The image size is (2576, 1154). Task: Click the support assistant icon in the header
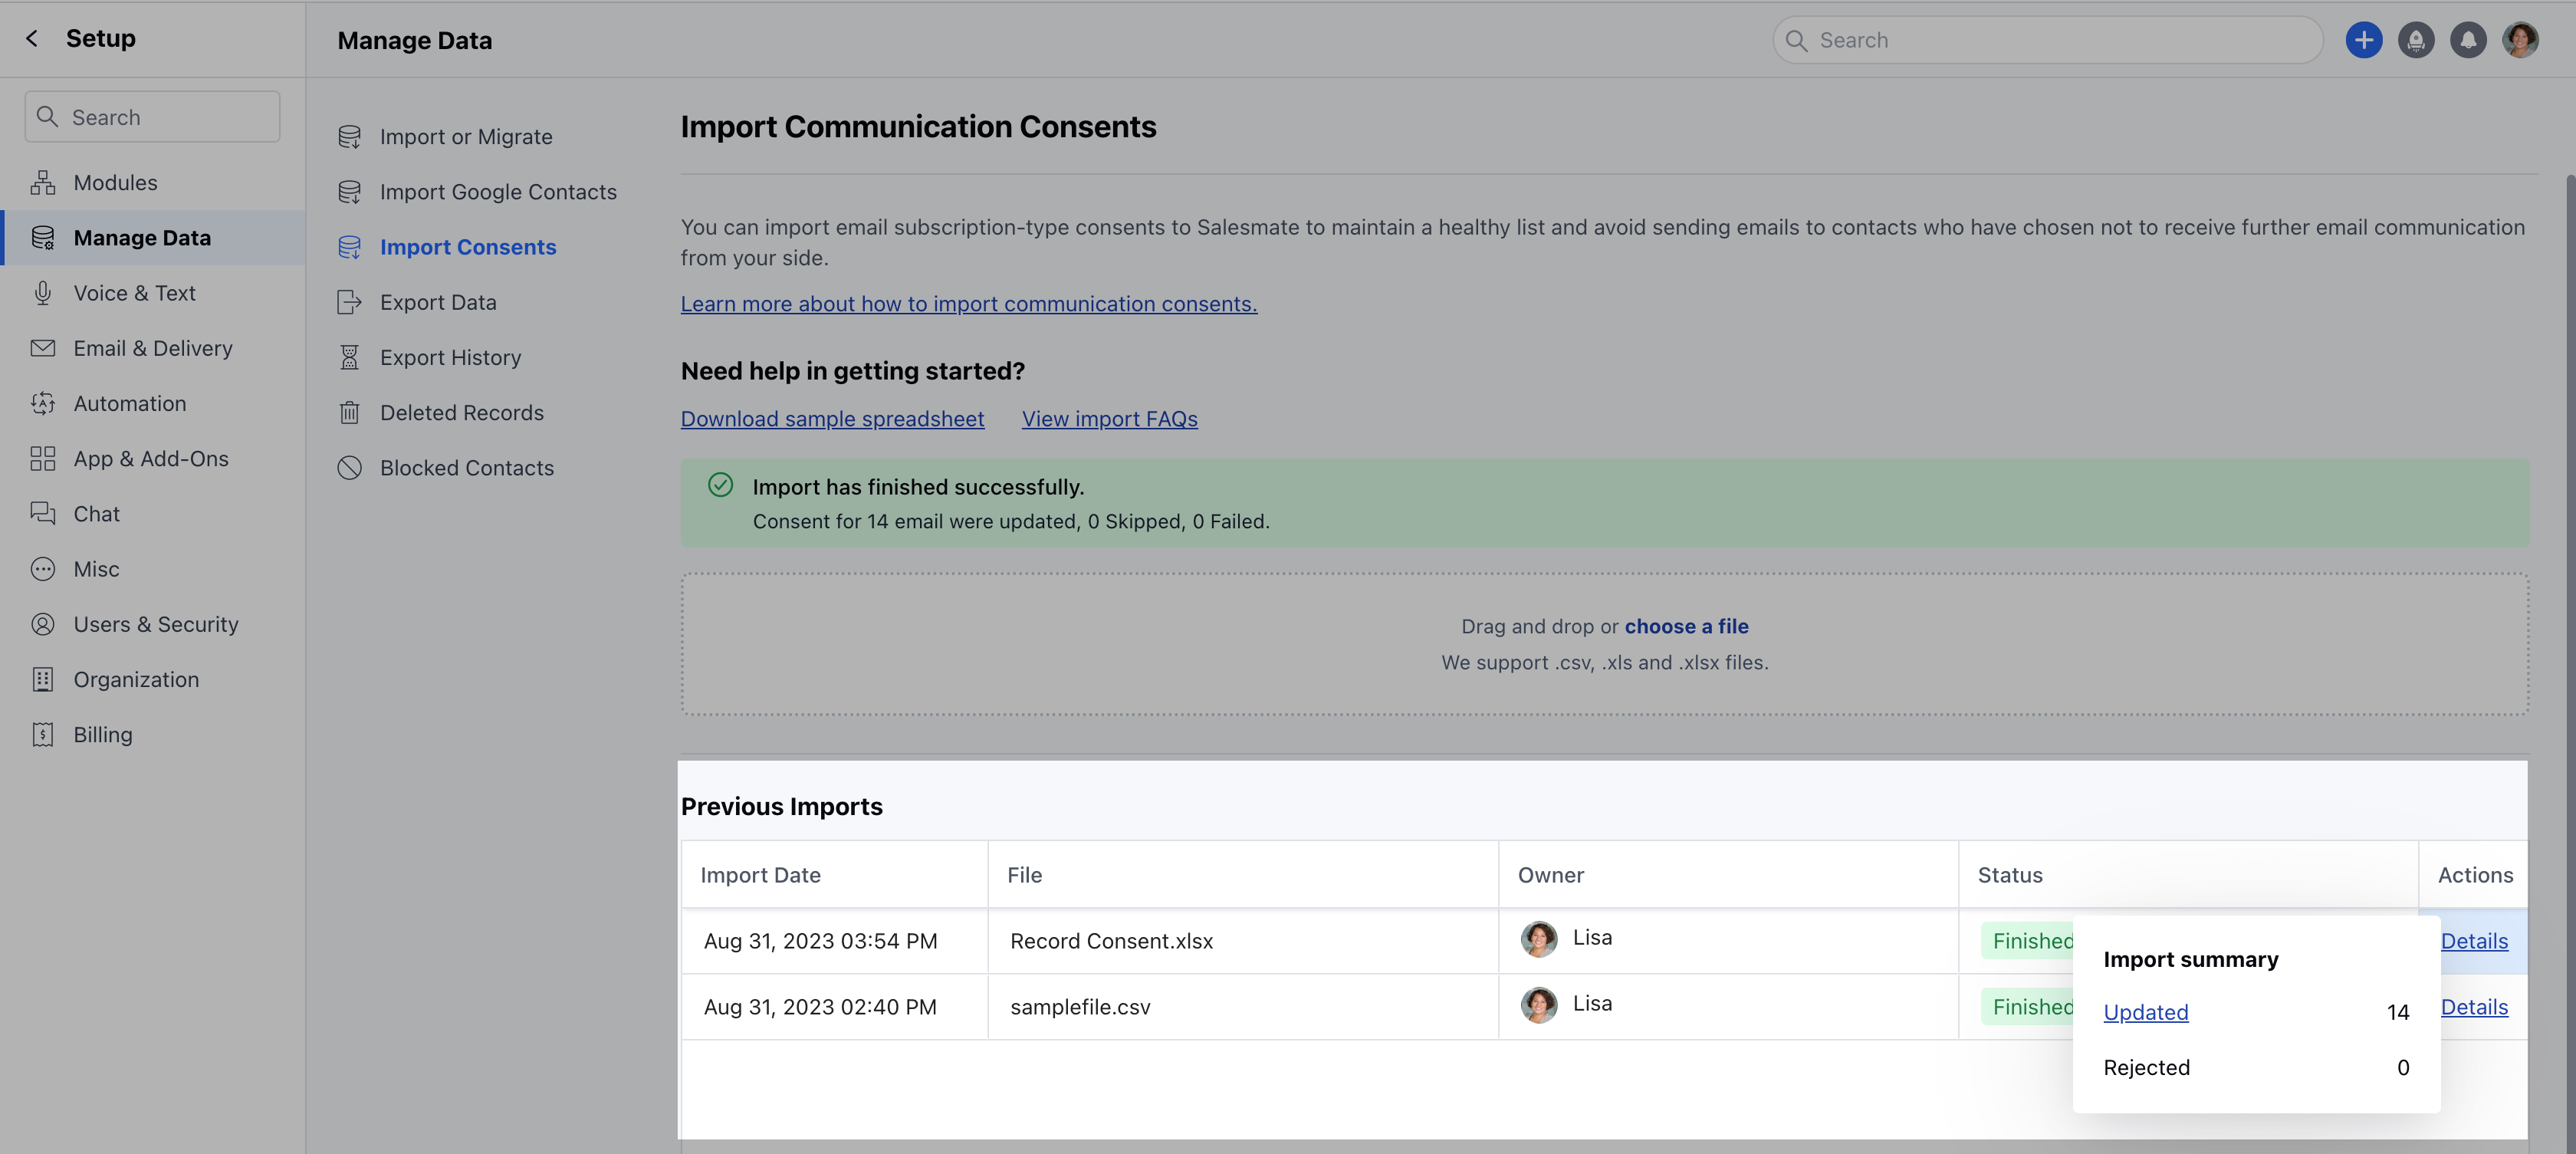click(x=2416, y=39)
